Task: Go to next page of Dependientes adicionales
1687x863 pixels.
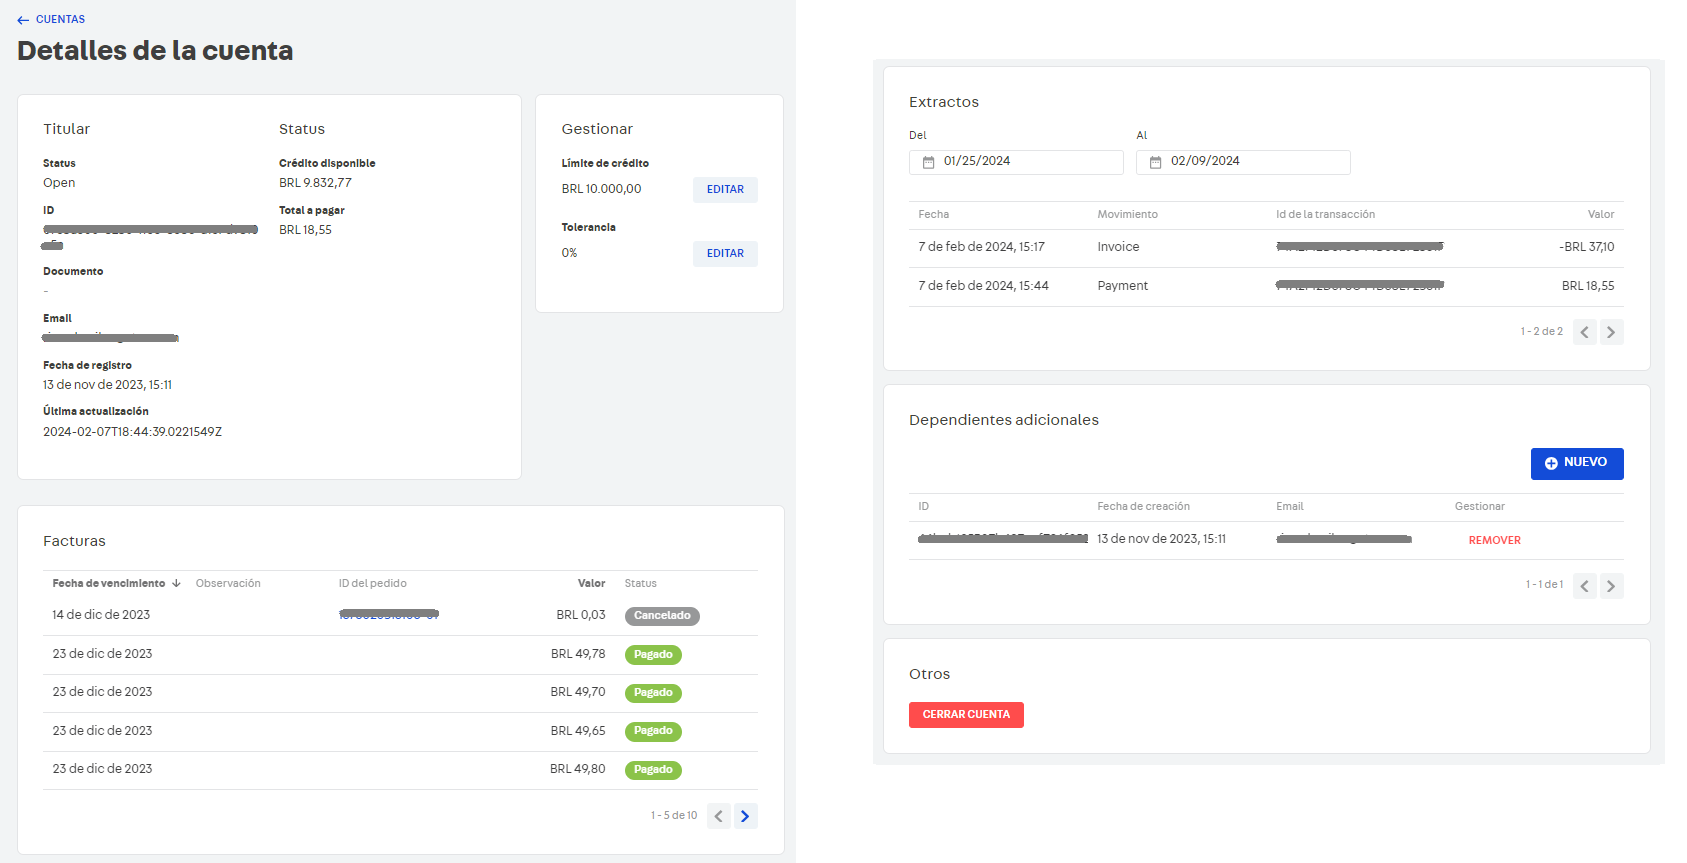Action: 1610,586
